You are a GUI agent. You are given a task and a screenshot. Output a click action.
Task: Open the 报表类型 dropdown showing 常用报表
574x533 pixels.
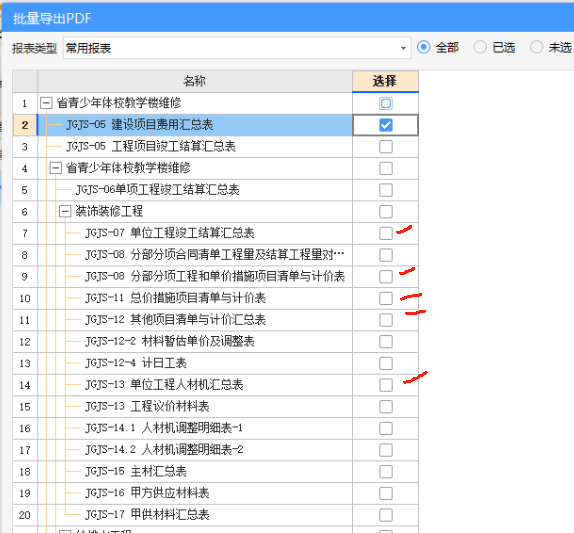point(237,48)
